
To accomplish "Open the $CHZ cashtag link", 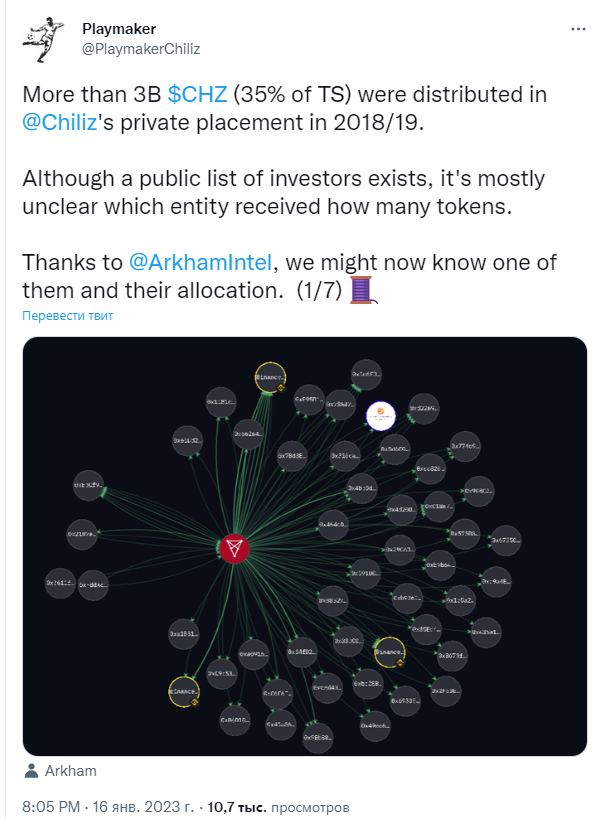I will [x=198, y=95].
